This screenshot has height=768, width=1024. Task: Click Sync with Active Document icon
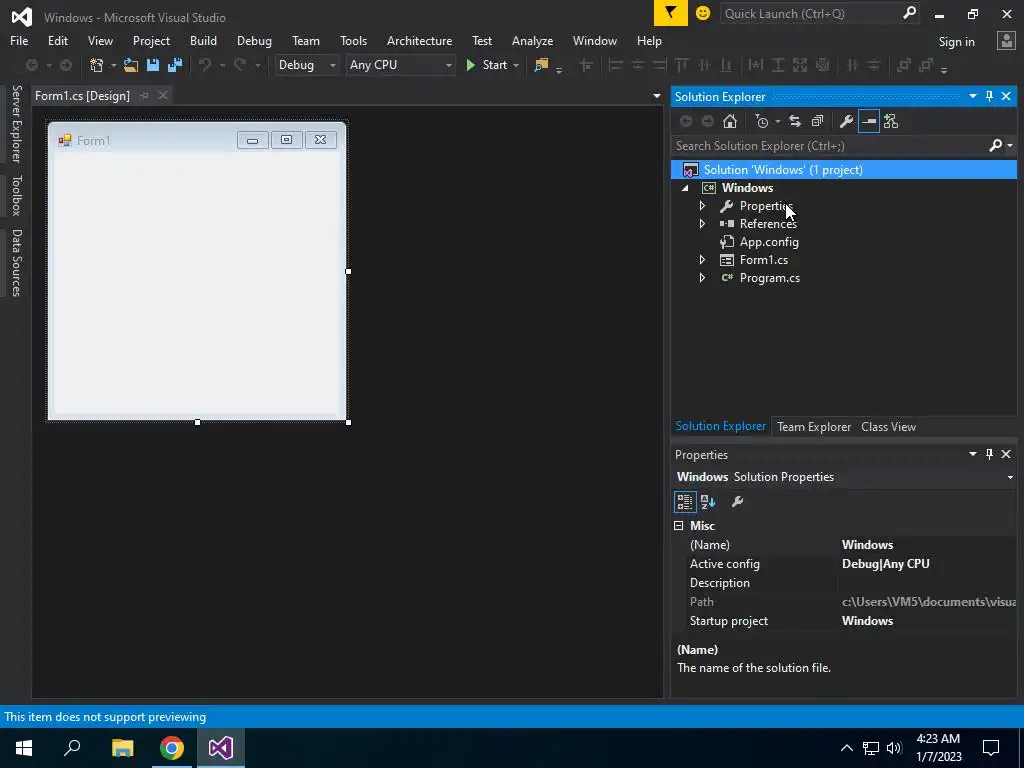(795, 121)
